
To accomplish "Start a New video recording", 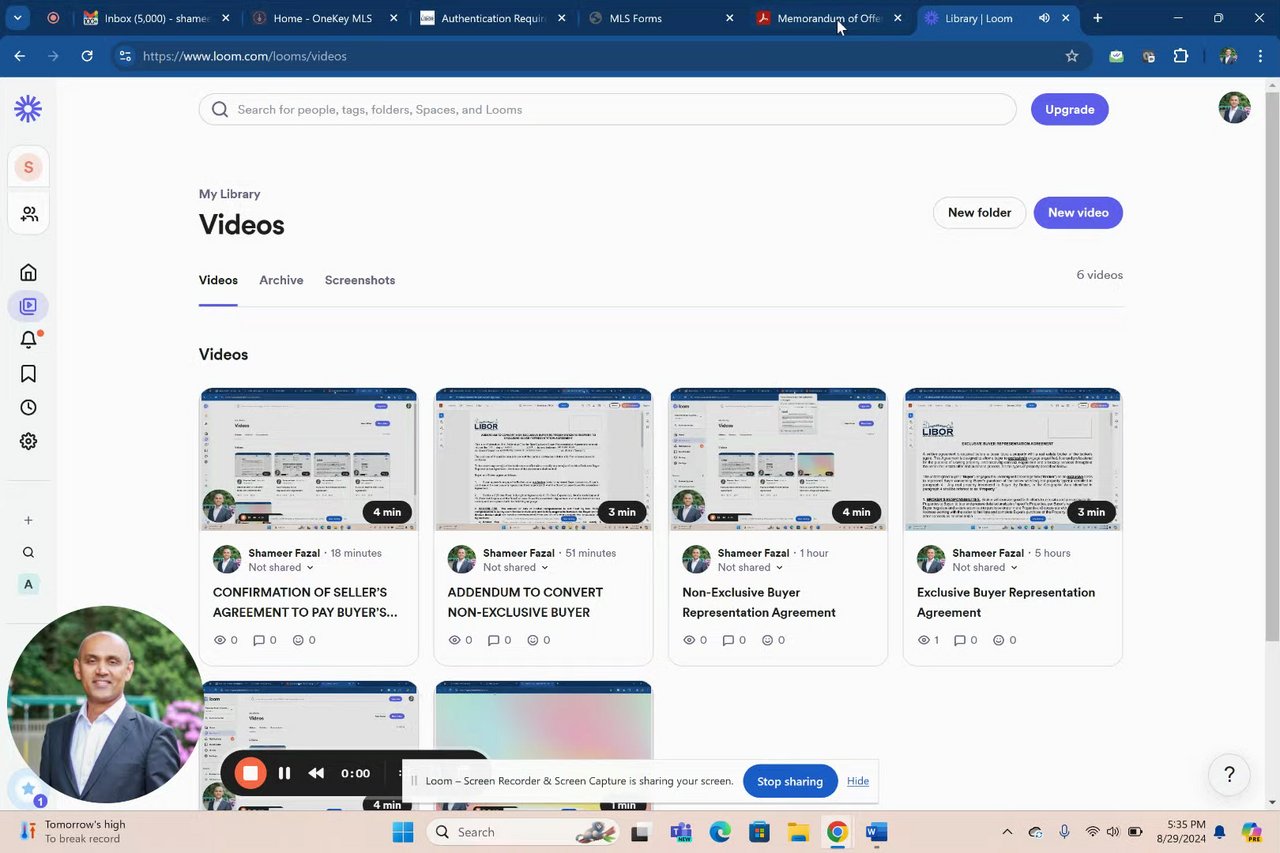I will tap(1078, 212).
